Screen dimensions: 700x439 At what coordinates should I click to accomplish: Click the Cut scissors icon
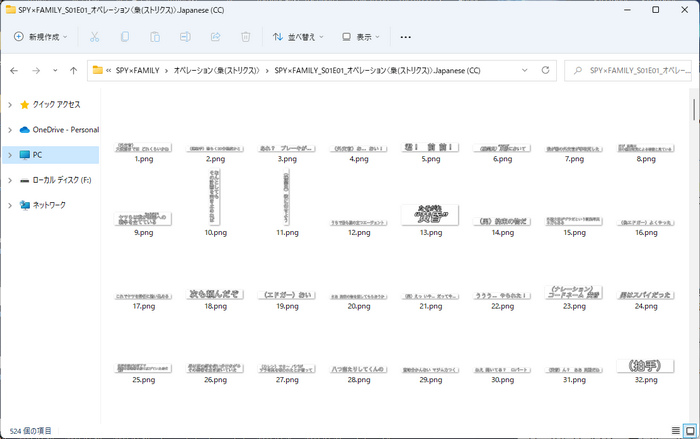tap(94, 37)
